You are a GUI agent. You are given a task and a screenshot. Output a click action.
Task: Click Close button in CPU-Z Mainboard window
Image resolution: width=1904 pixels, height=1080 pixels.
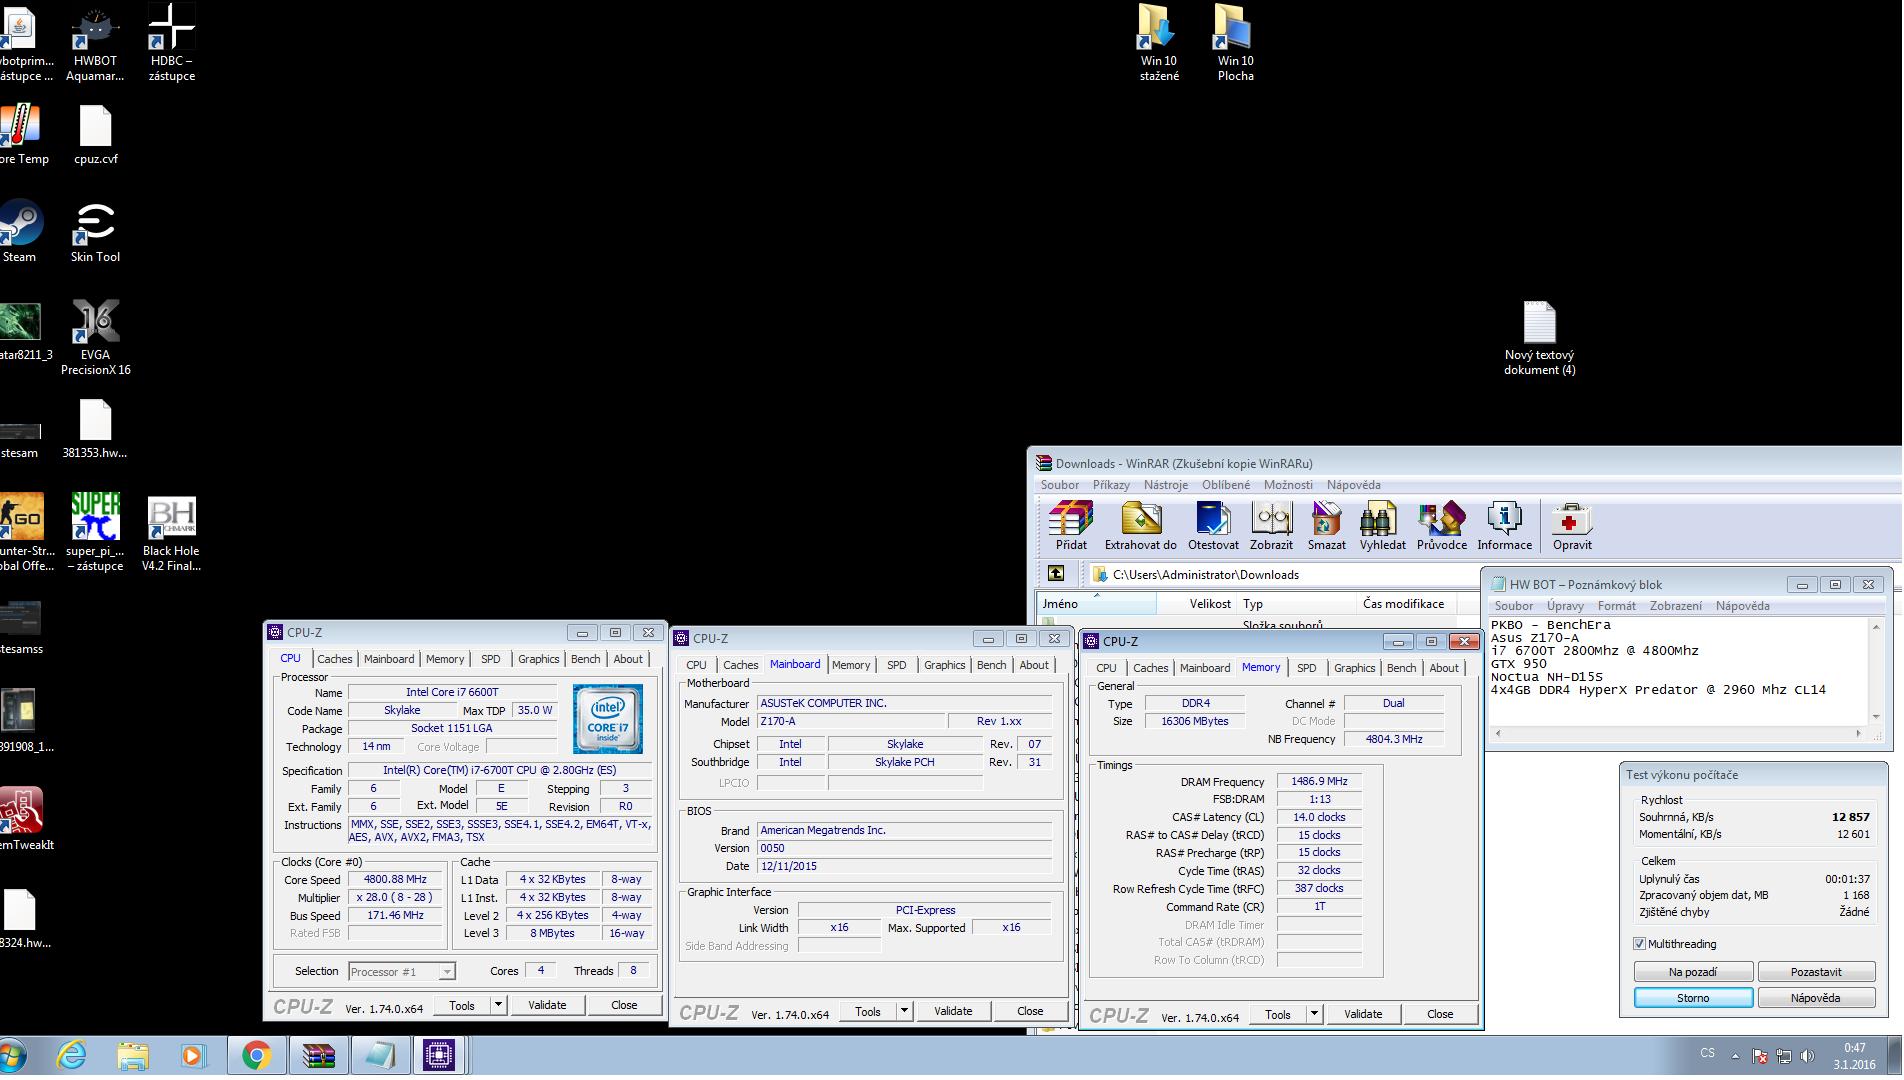pos(1030,1011)
